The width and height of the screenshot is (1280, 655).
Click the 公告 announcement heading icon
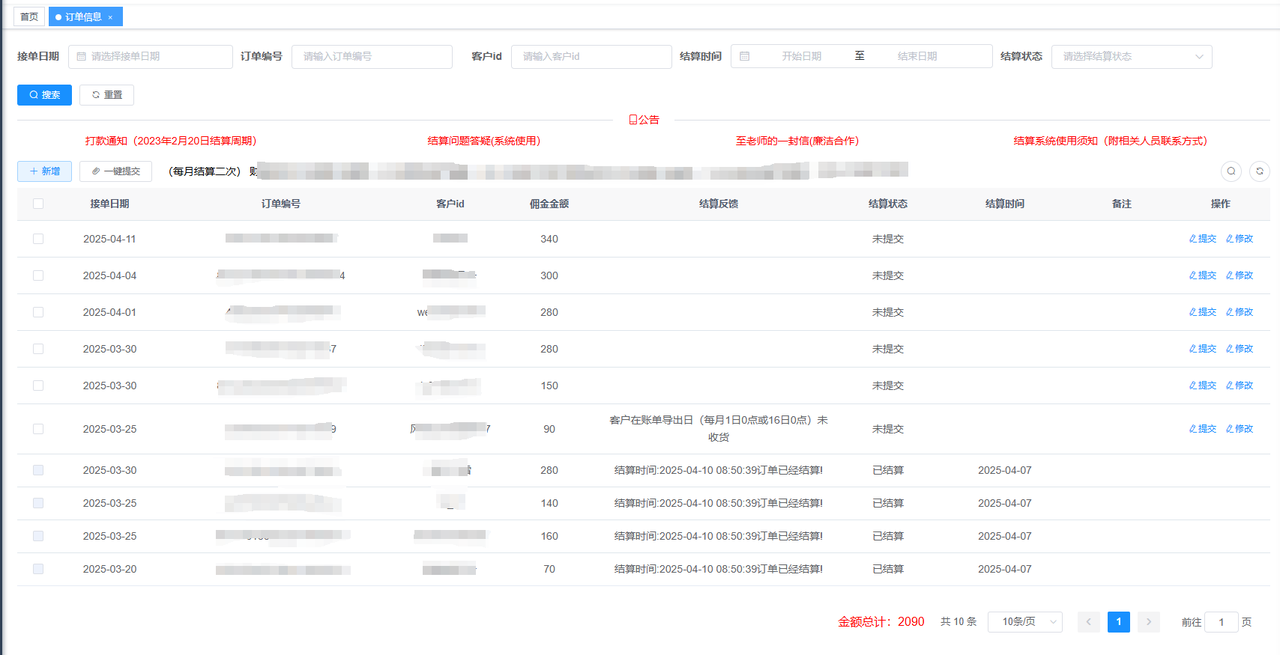tap(633, 120)
